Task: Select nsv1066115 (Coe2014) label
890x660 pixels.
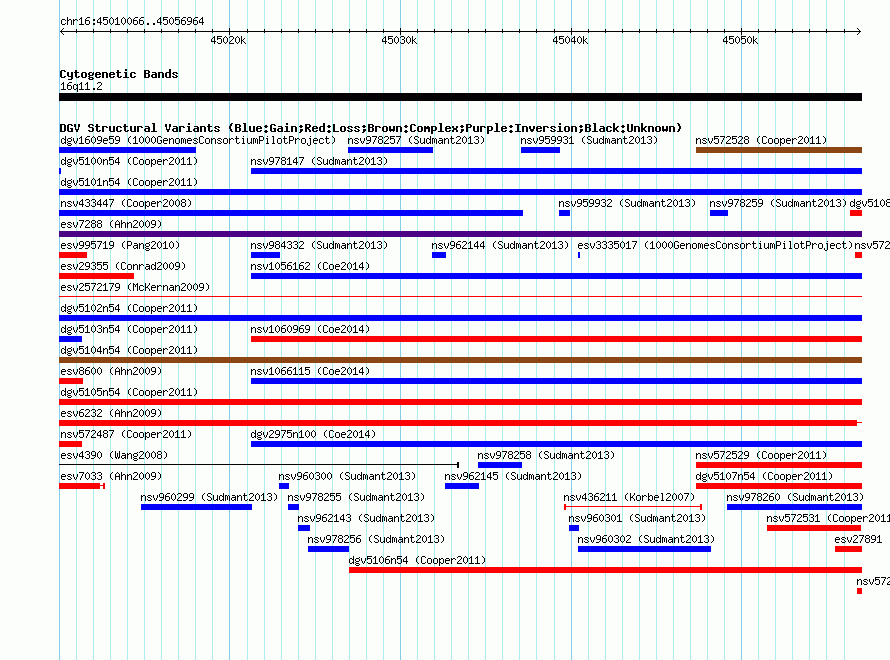Action: (x=310, y=371)
